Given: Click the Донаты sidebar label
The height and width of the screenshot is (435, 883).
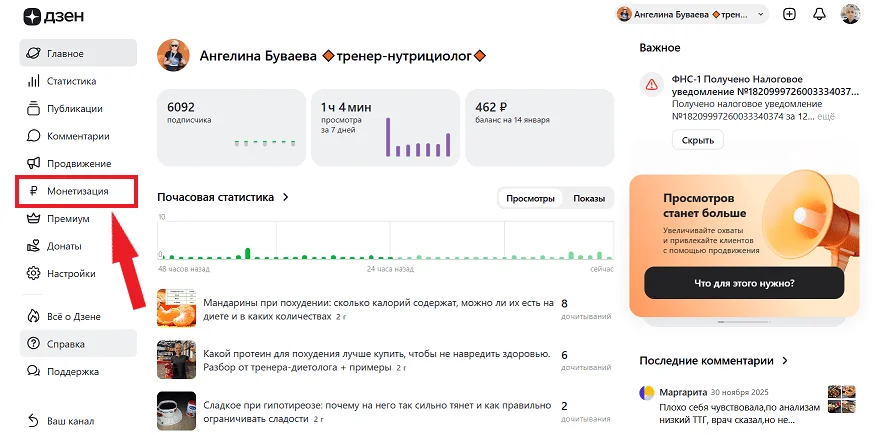Looking at the screenshot, I should 64,246.
